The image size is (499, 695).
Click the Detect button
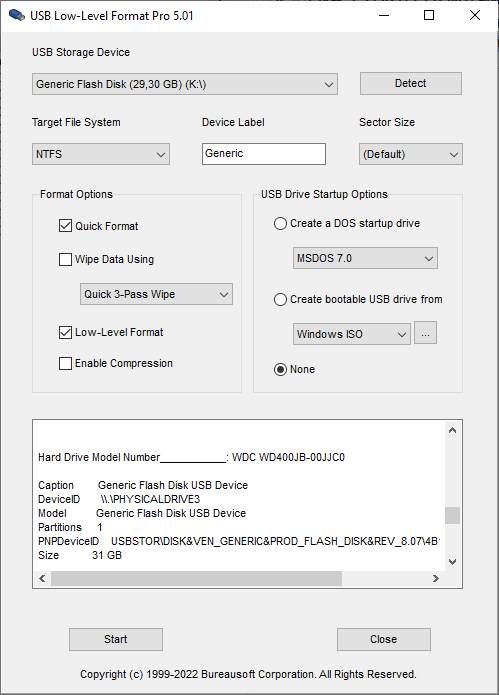coord(411,83)
